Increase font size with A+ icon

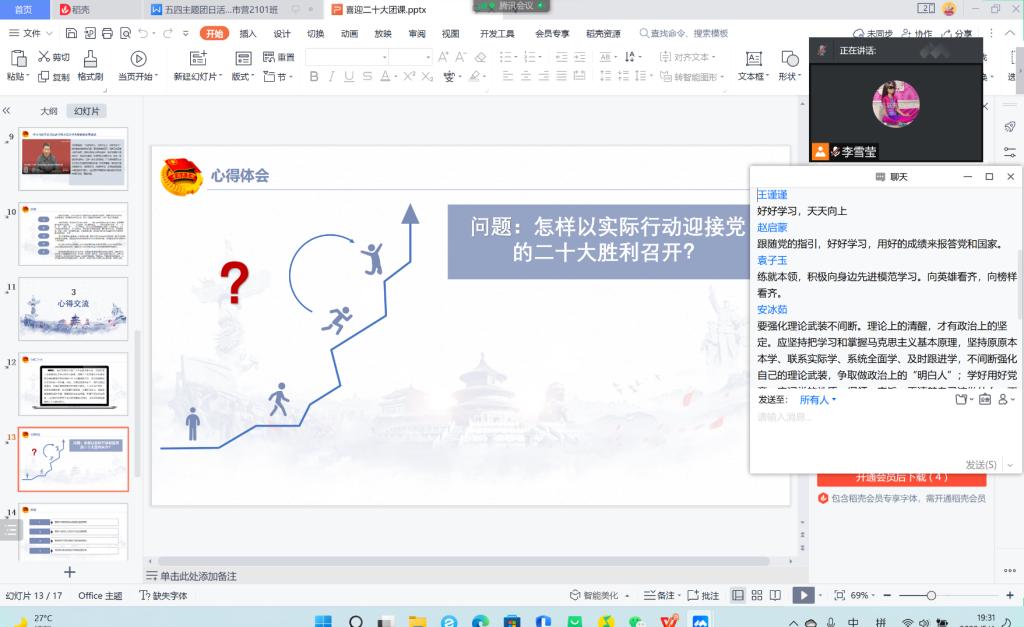pos(443,57)
